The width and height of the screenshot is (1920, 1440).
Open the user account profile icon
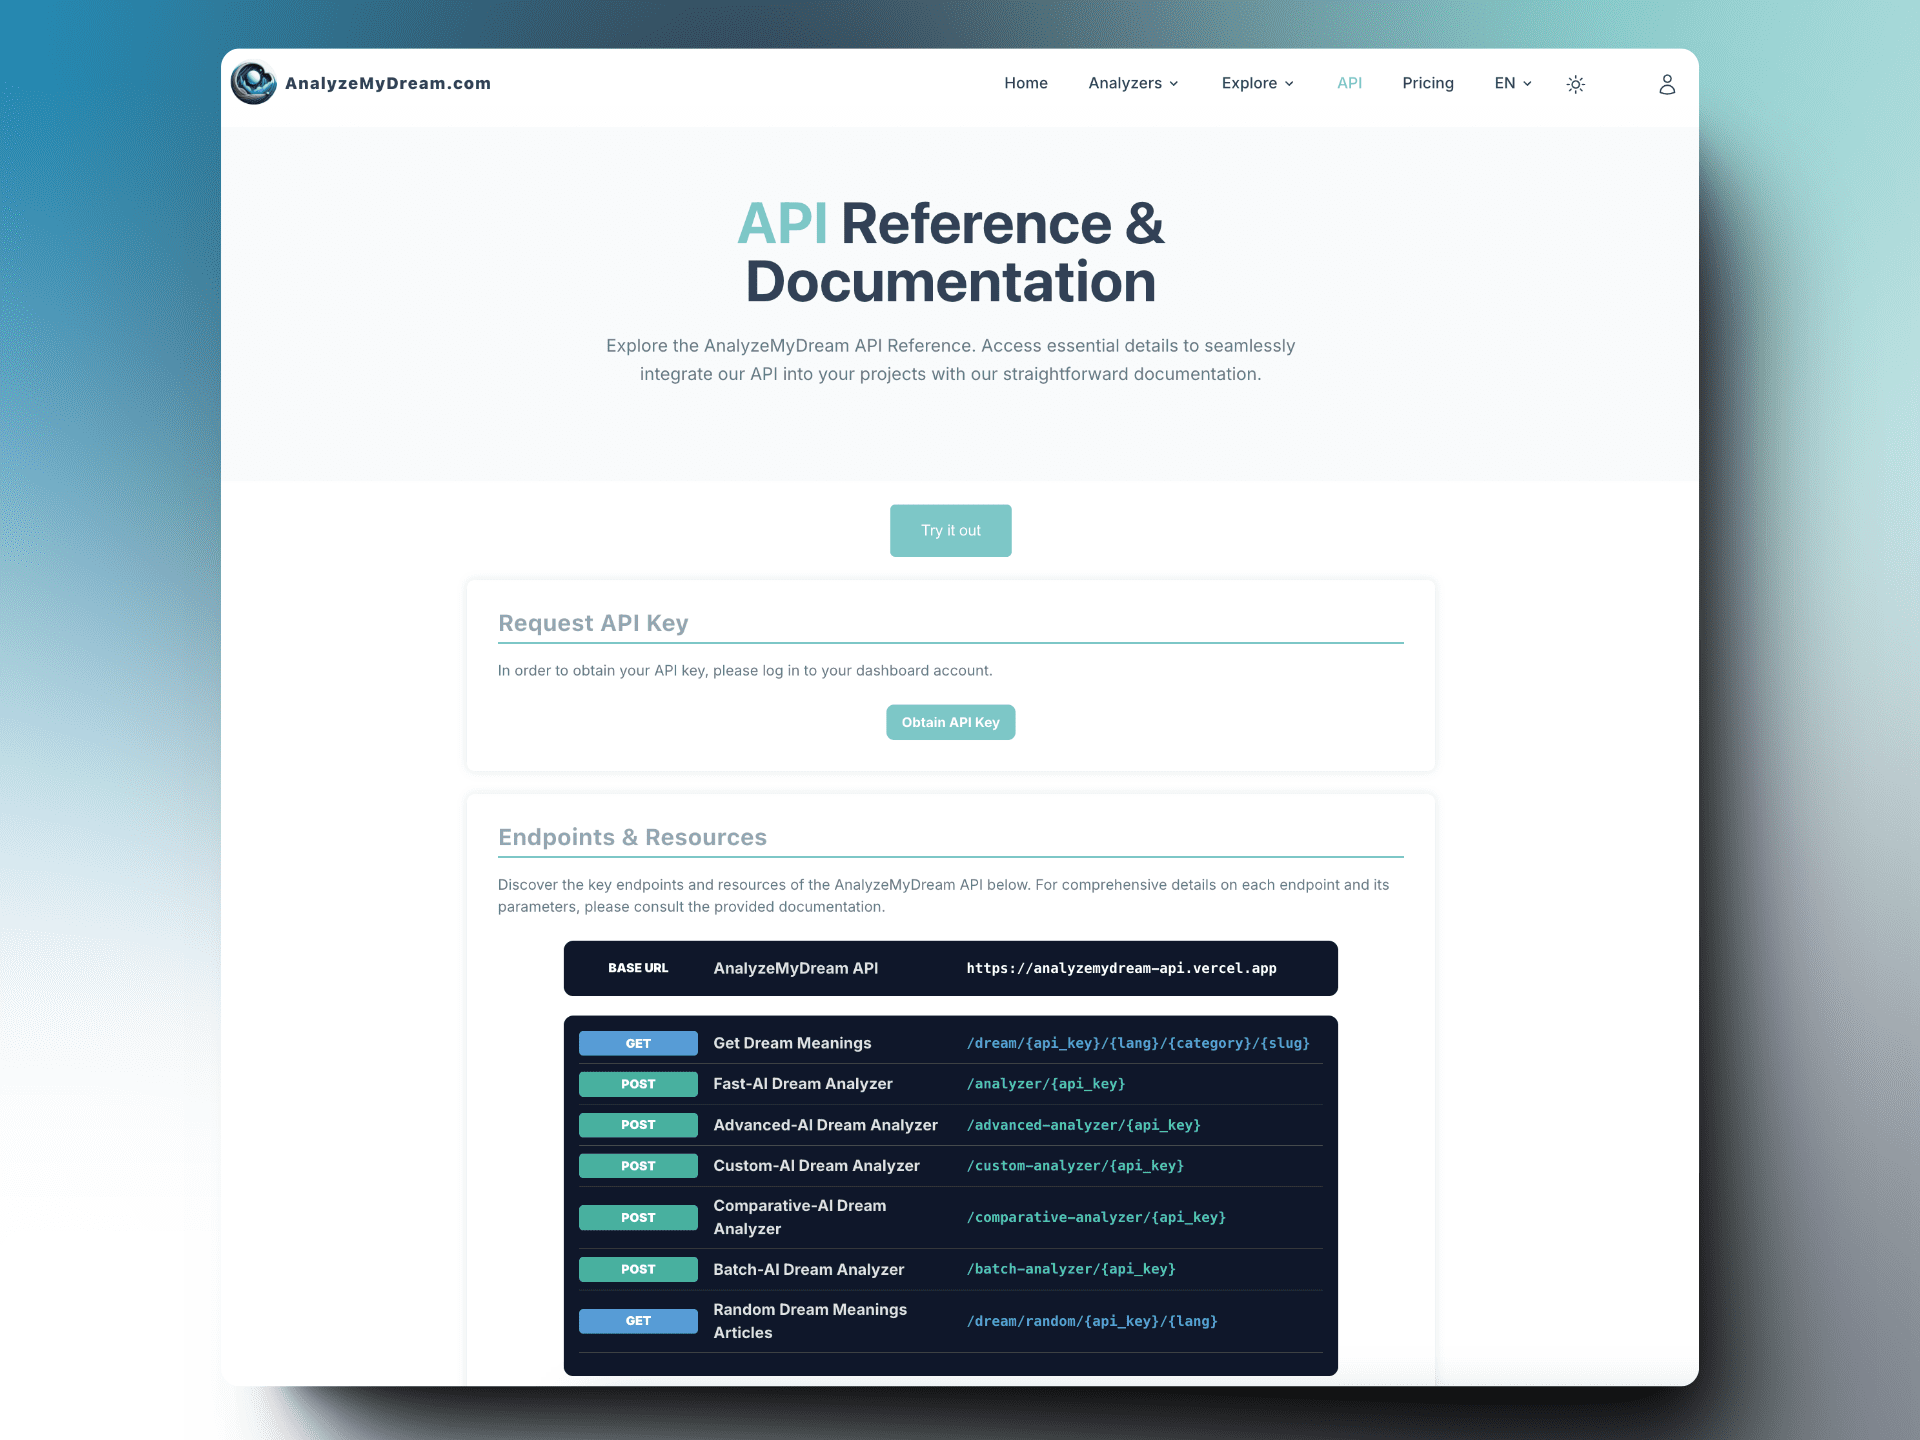click(x=1666, y=84)
